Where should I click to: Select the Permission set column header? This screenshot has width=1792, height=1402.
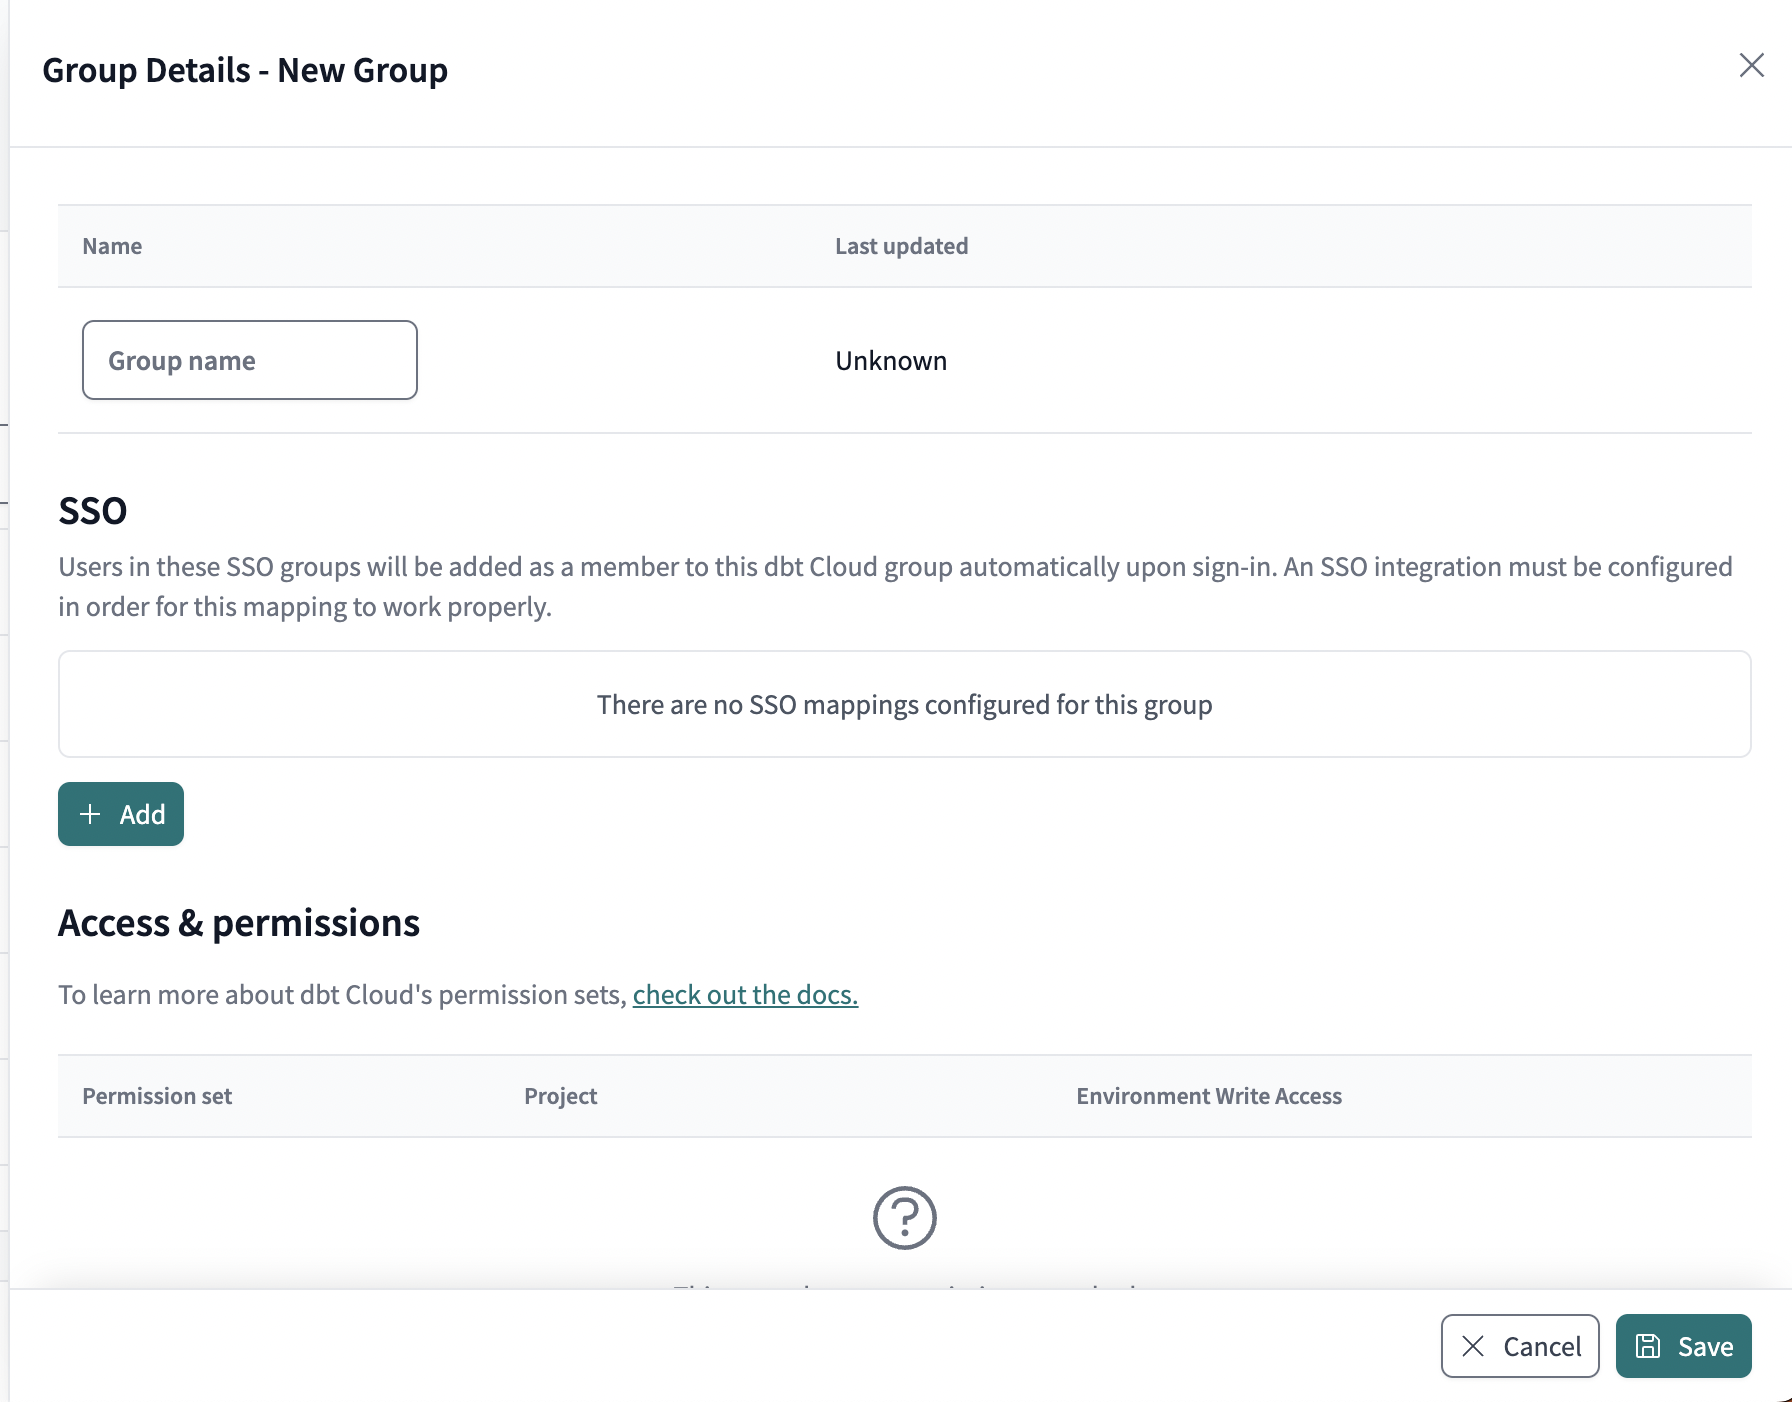(157, 1096)
